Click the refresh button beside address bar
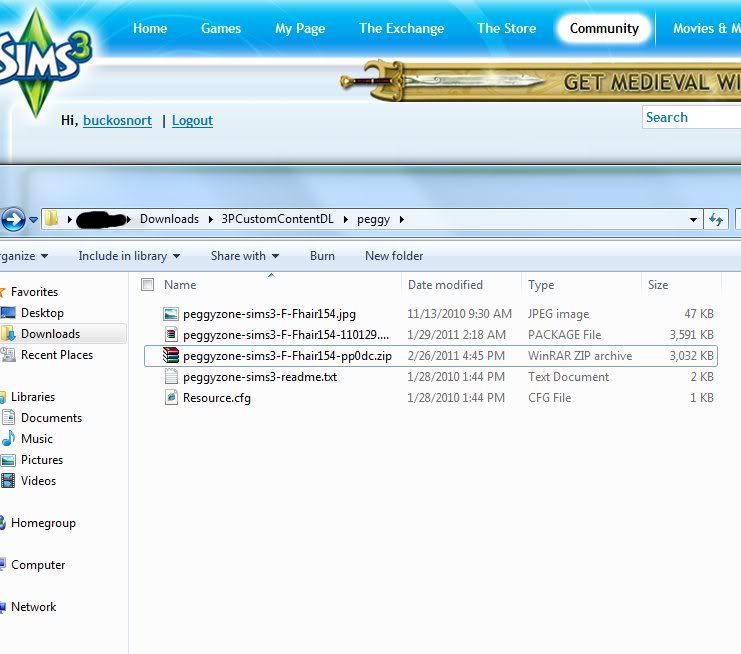 point(716,219)
